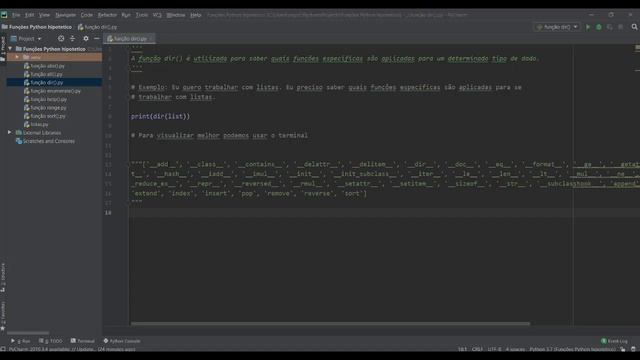Image resolution: width=640 pixels, height=360 pixels.
Task: Click Run with Coverage icon
Action: pyautogui.click(x=610, y=27)
